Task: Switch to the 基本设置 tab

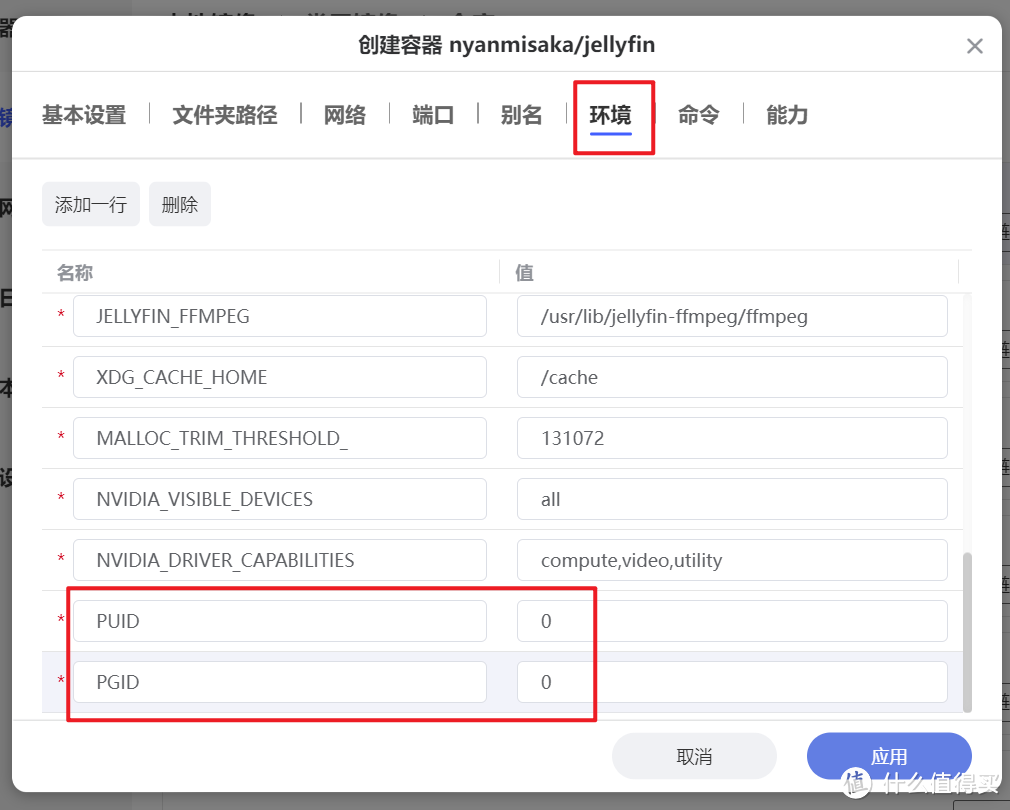Action: pyautogui.click(x=83, y=115)
